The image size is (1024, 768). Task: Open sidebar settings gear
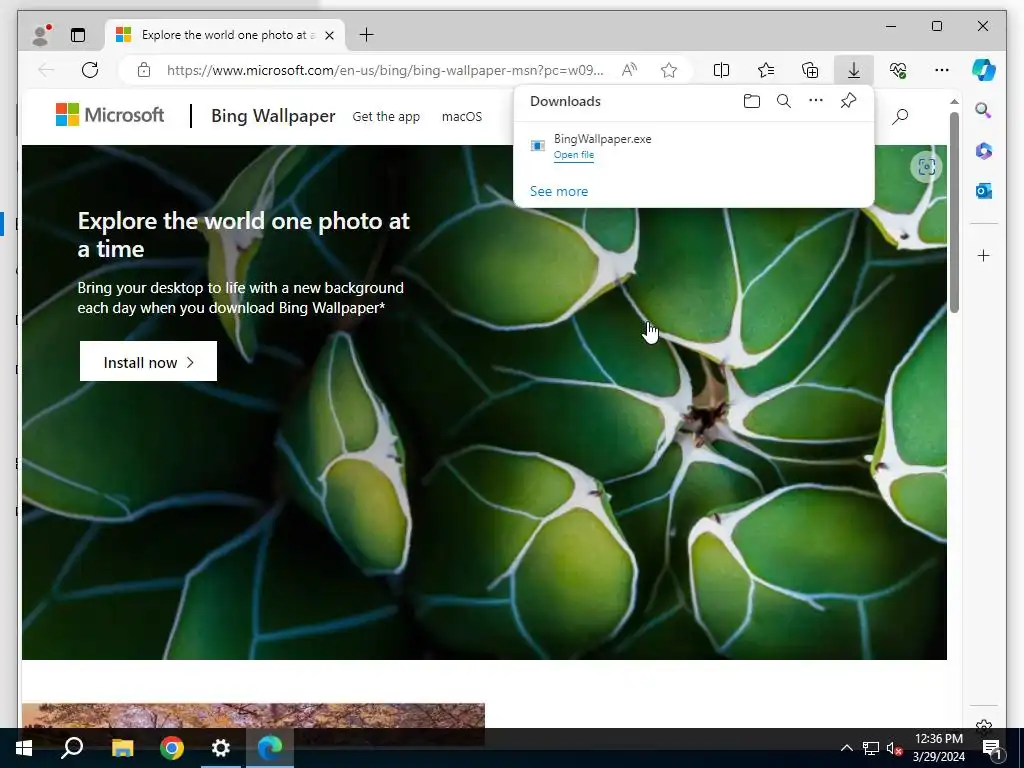[x=984, y=725]
